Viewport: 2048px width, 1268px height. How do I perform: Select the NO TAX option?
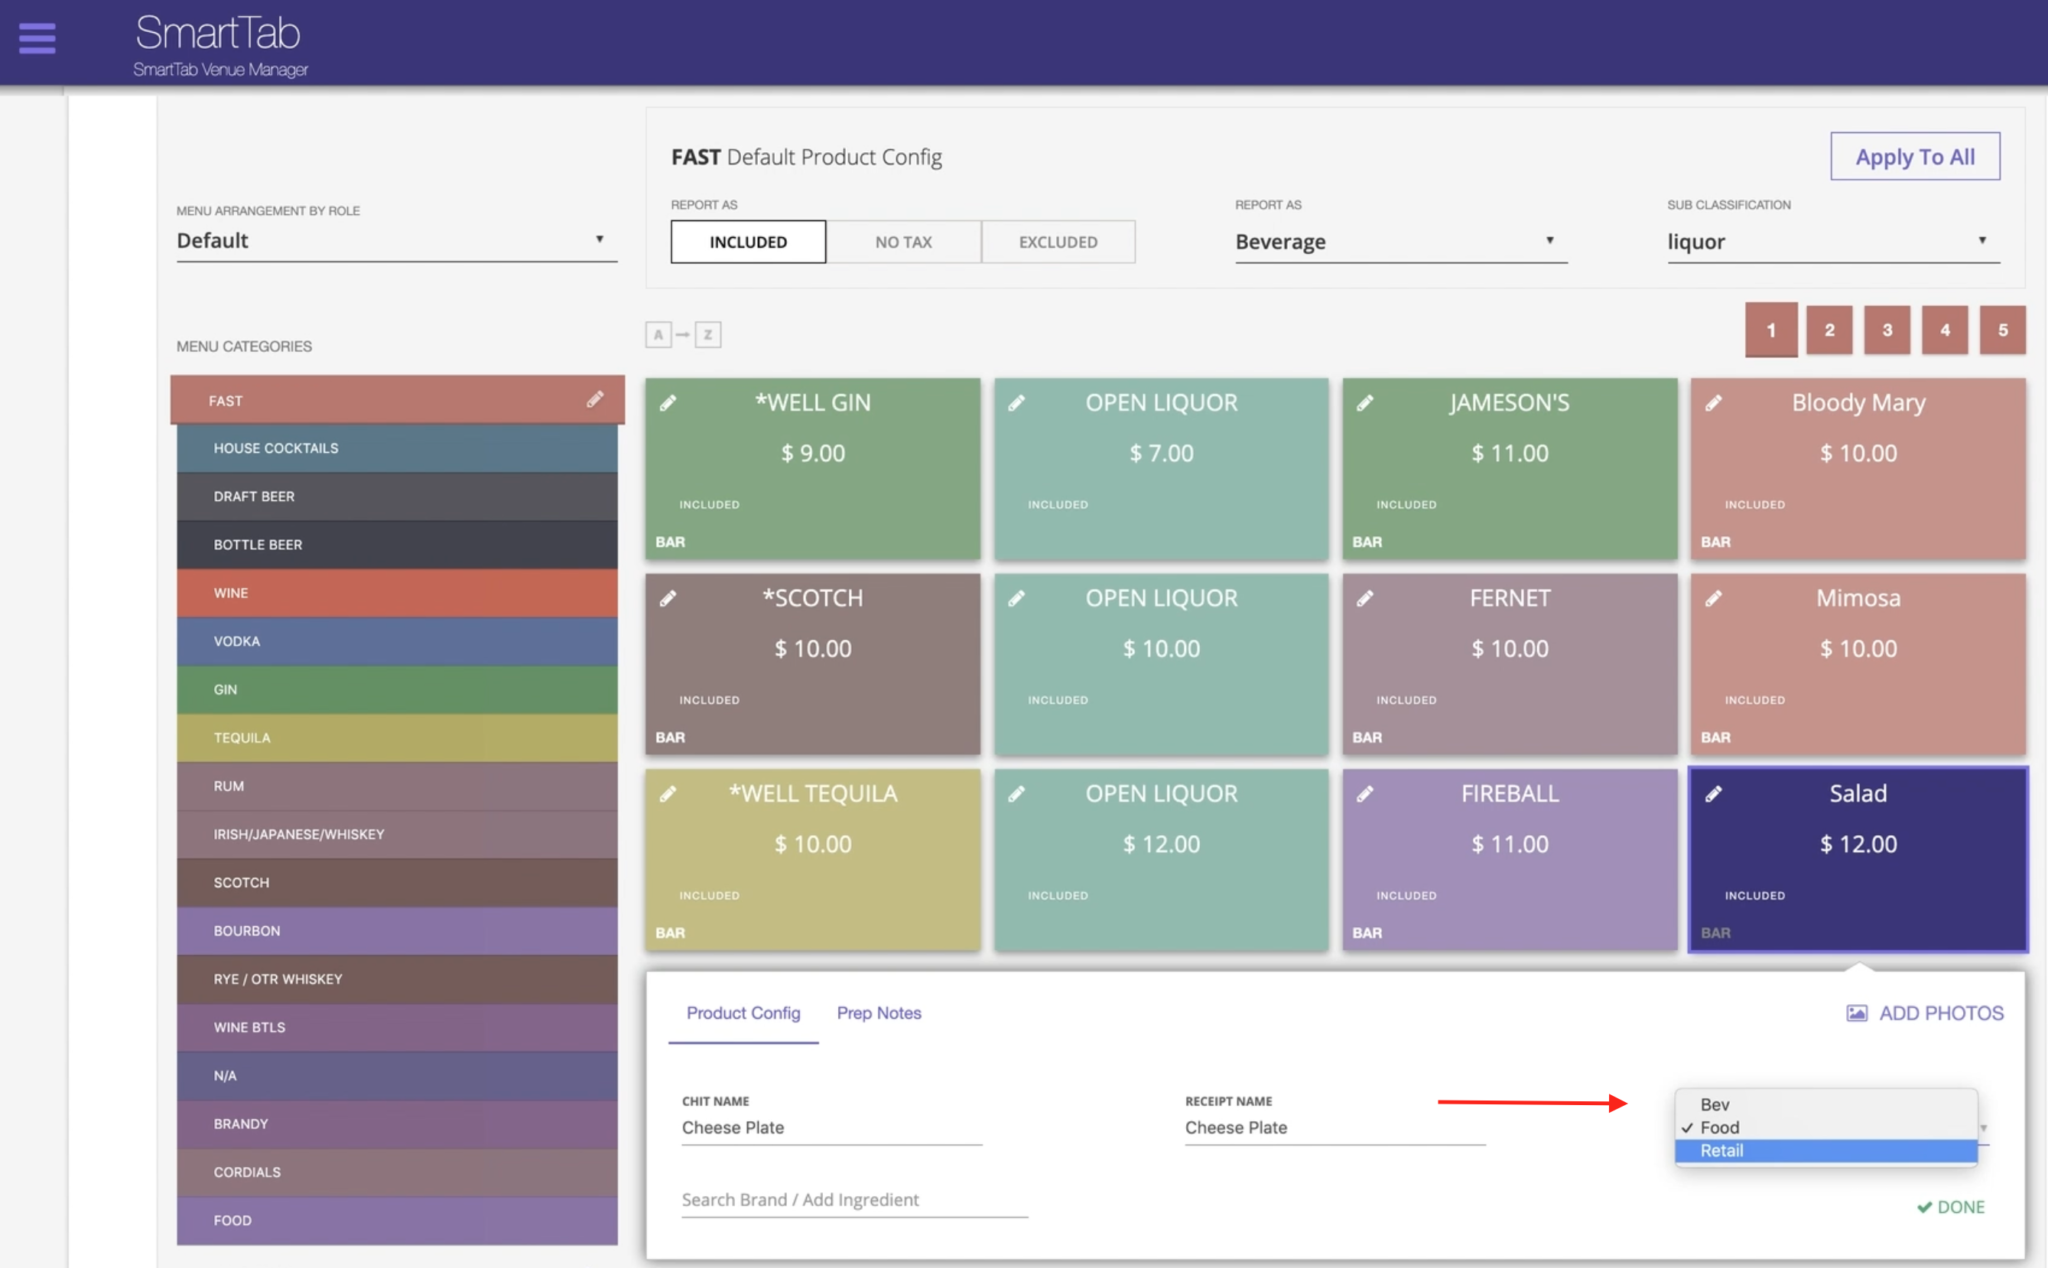[x=903, y=242]
